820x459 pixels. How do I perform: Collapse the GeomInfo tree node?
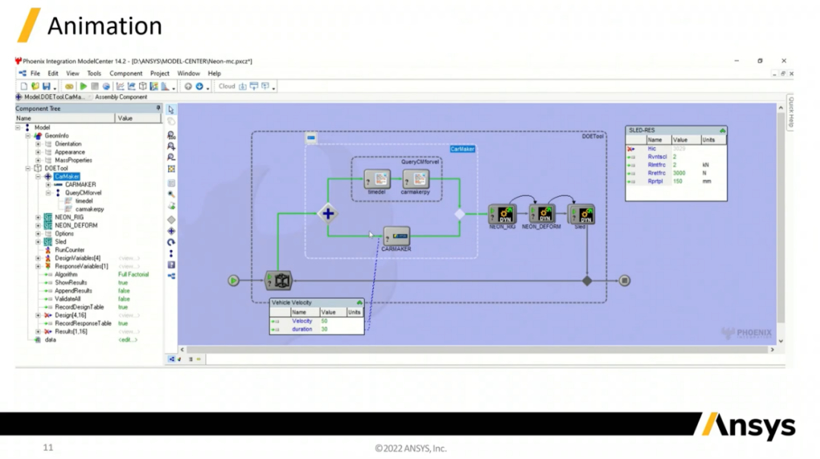[x=28, y=135]
